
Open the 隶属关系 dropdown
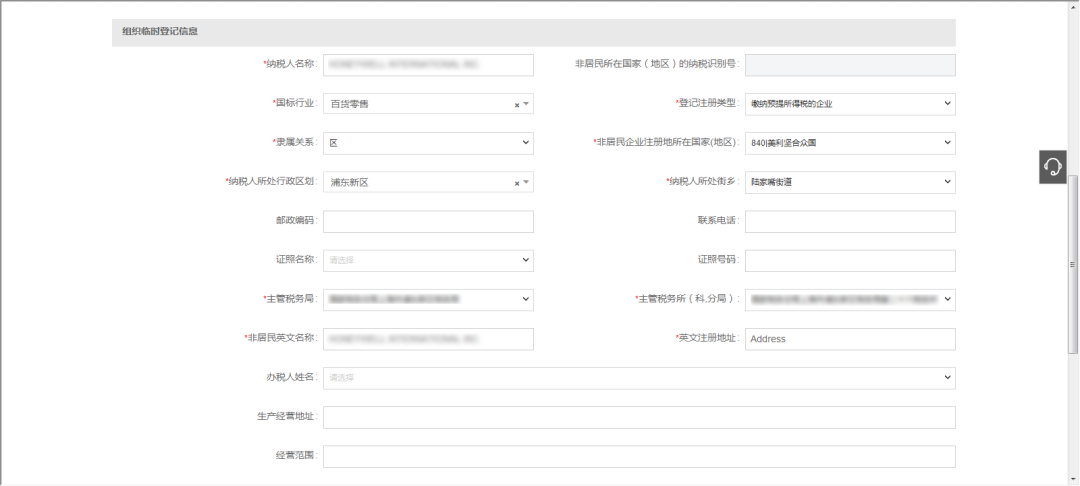526,143
